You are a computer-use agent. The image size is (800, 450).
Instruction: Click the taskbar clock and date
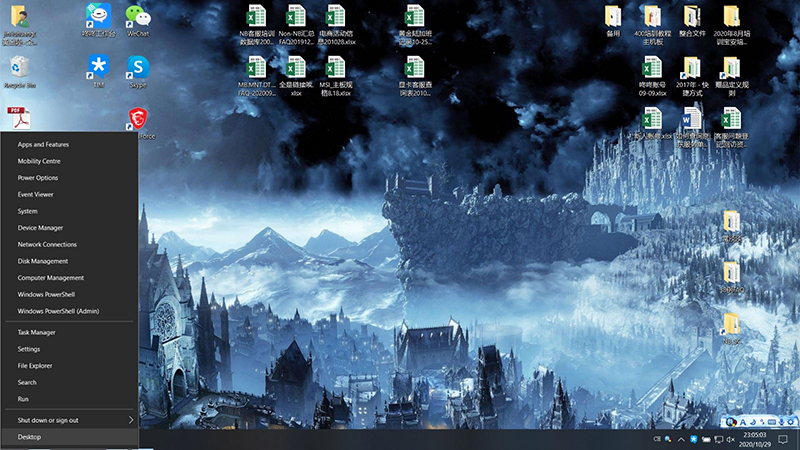[754, 440]
